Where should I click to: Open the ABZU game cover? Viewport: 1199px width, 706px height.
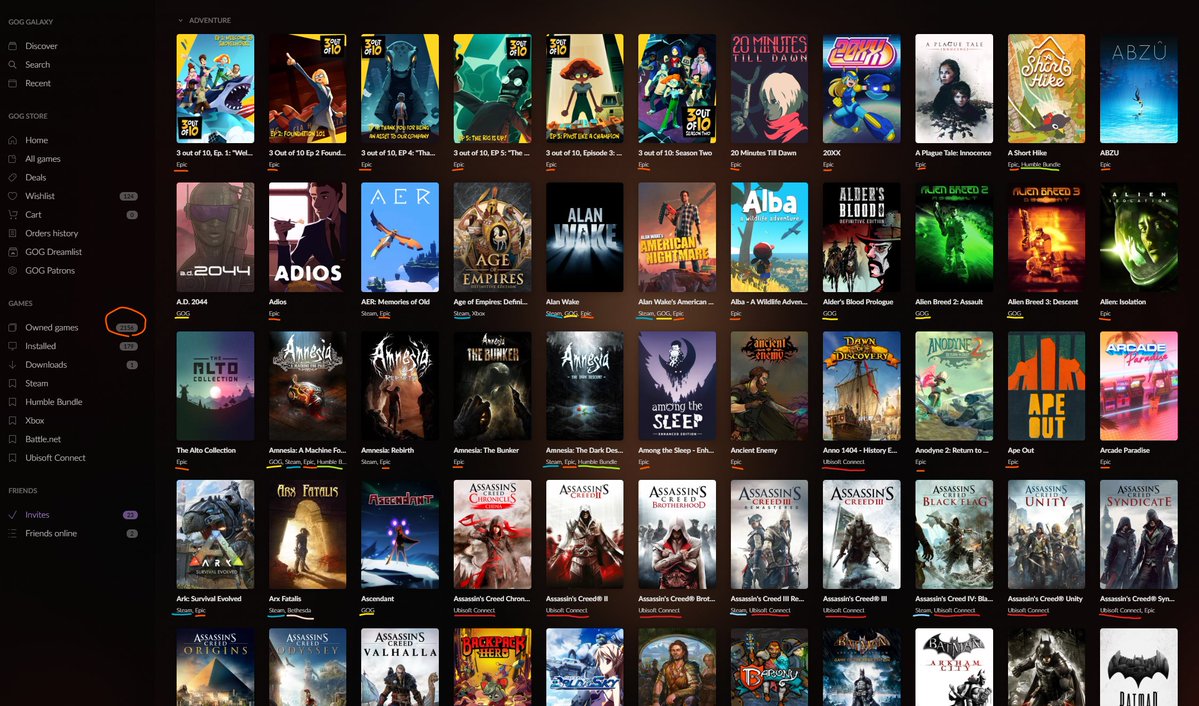point(1139,88)
